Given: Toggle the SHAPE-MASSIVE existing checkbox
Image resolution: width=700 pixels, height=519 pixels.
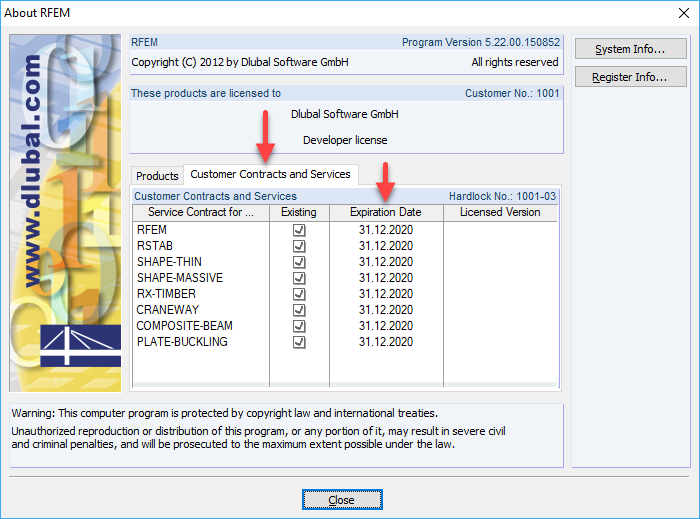Looking at the screenshot, I should pos(299,278).
